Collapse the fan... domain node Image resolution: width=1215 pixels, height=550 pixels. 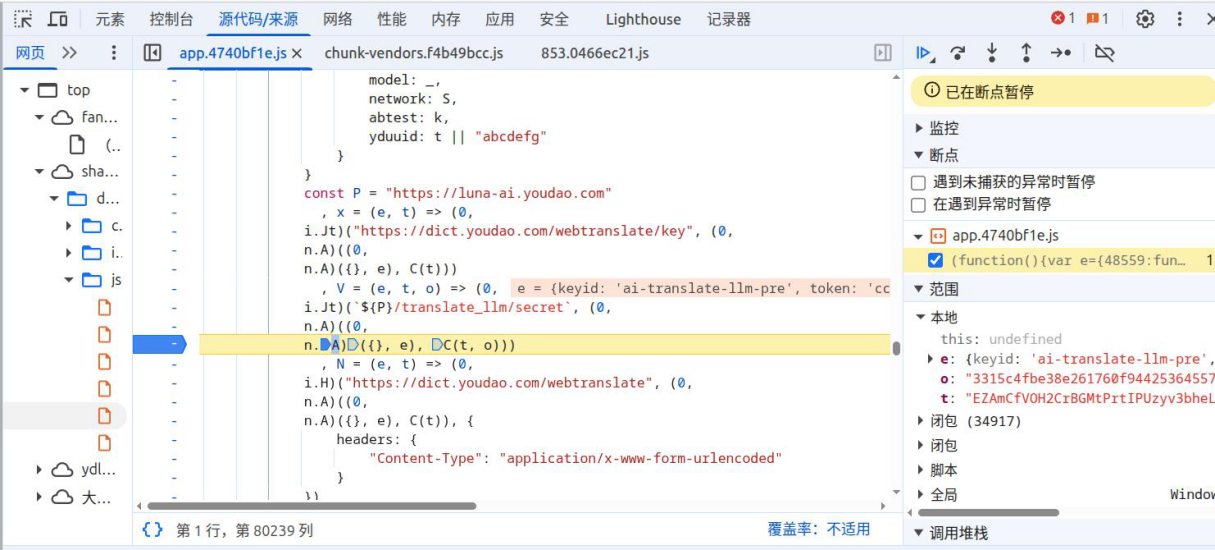(x=40, y=117)
